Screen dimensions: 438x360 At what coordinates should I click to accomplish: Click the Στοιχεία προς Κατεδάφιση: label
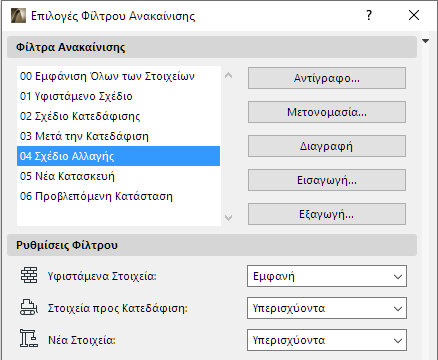click(x=118, y=308)
